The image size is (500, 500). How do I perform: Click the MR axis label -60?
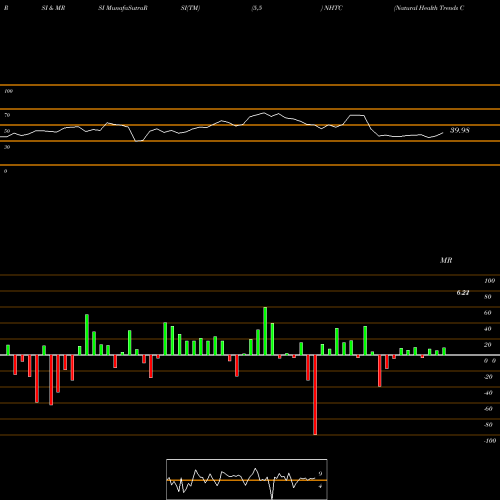[x=488, y=409]
